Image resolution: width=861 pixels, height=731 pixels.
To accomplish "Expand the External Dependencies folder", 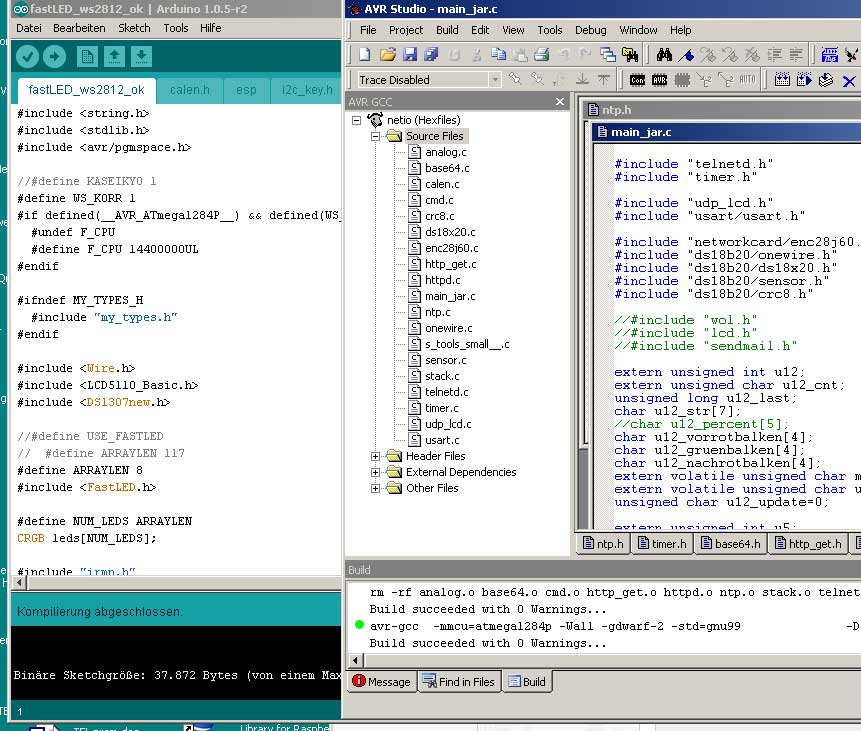I will tap(376, 472).
